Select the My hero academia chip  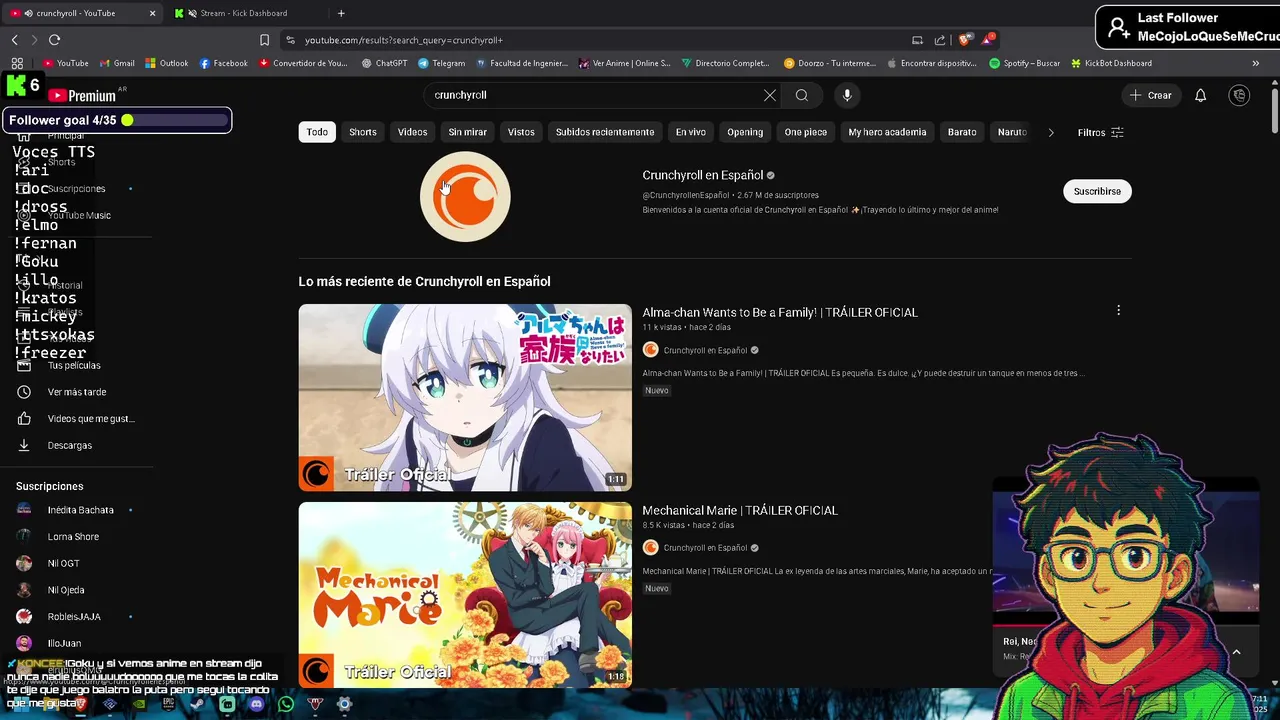click(887, 132)
